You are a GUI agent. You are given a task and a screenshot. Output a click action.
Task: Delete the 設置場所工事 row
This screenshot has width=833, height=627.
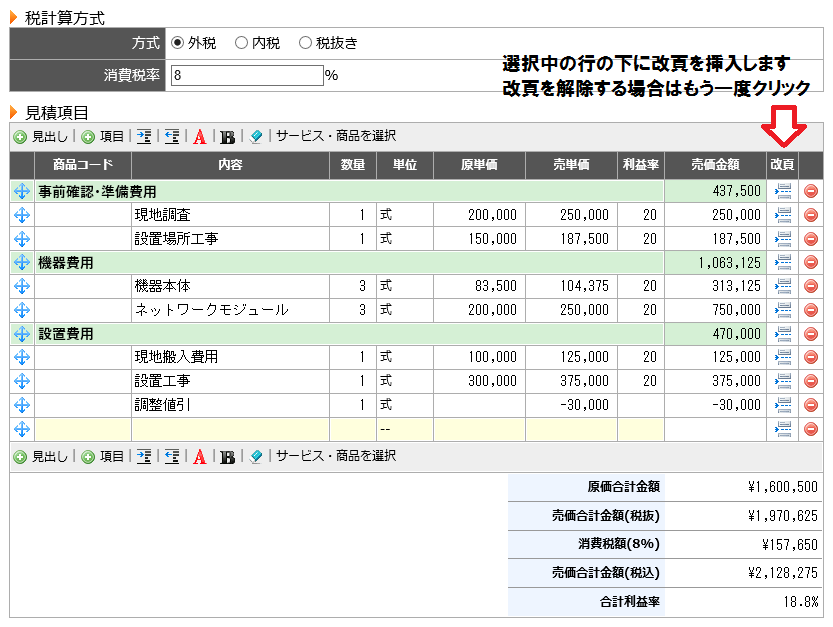click(811, 239)
